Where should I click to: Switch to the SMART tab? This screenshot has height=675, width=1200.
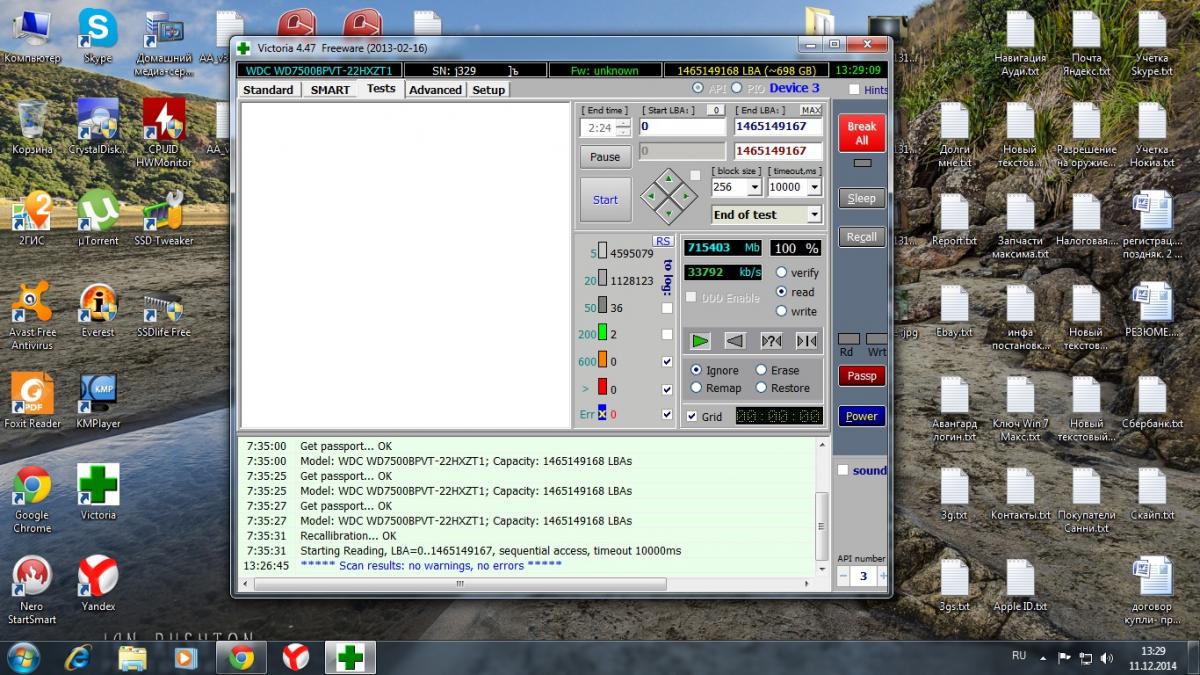(x=330, y=90)
